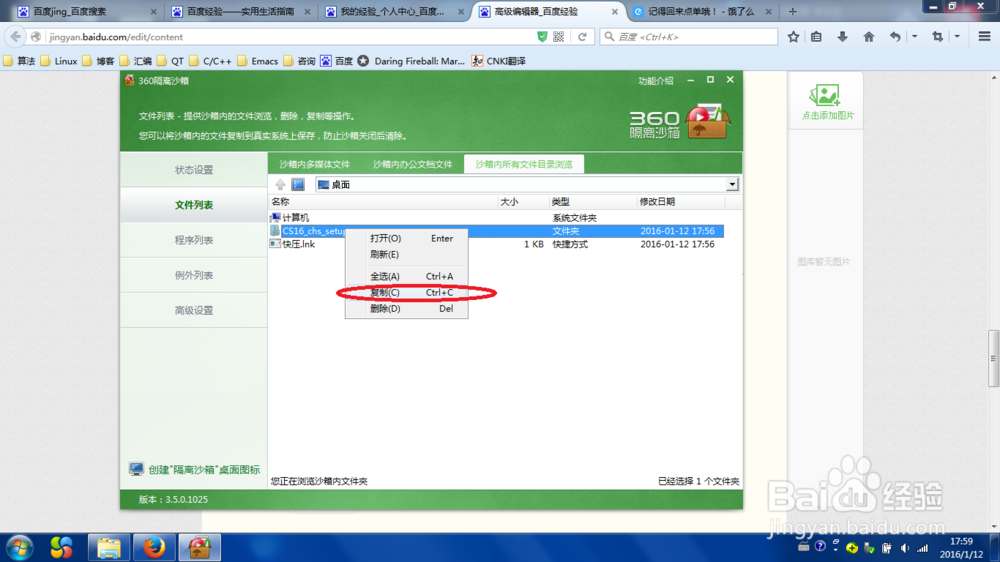1000x562 pixels.
Task: Open the path dropdown showing 桌面
Action: tap(732, 184)
